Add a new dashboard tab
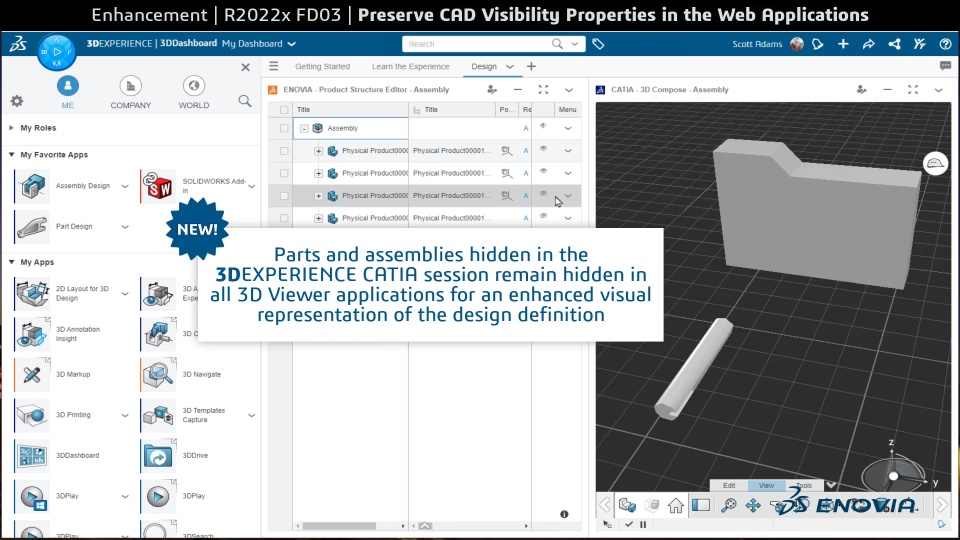The width and height of the screenshot is (960, 540). tap(531, 66)
